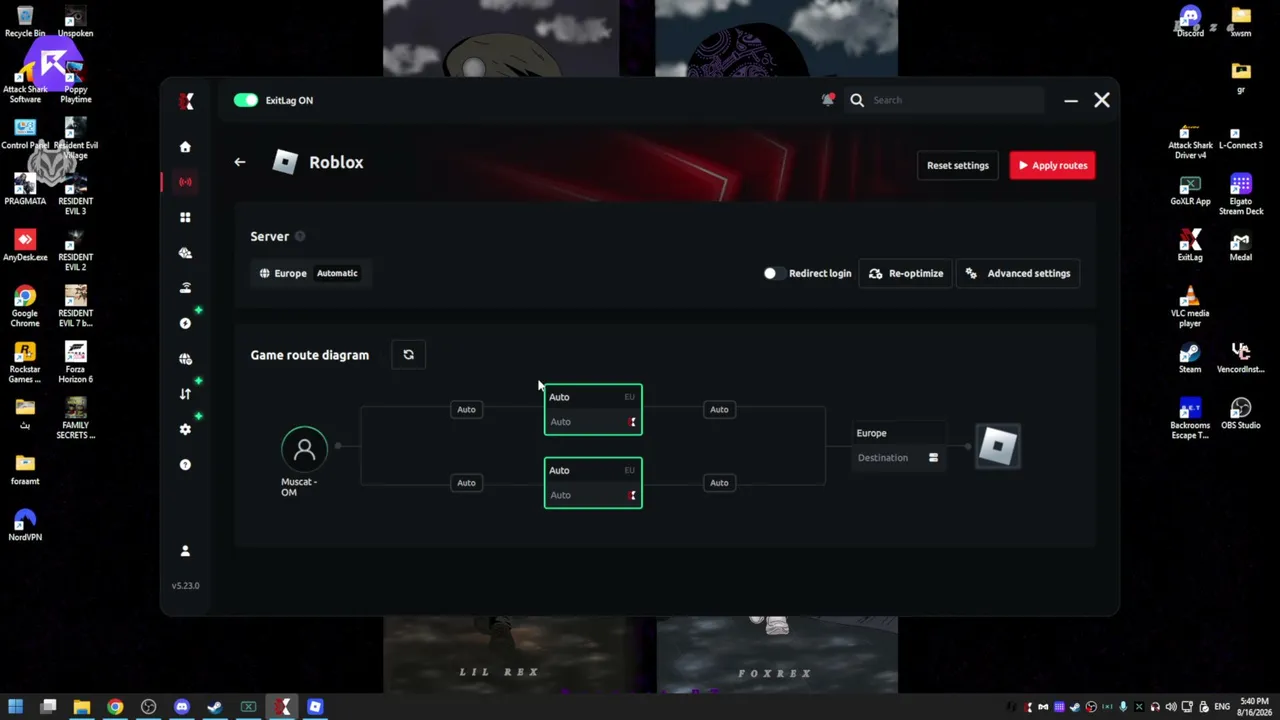Open the upper Auto EU route node
Screen dimensions: 1280x720
[593, 410]
